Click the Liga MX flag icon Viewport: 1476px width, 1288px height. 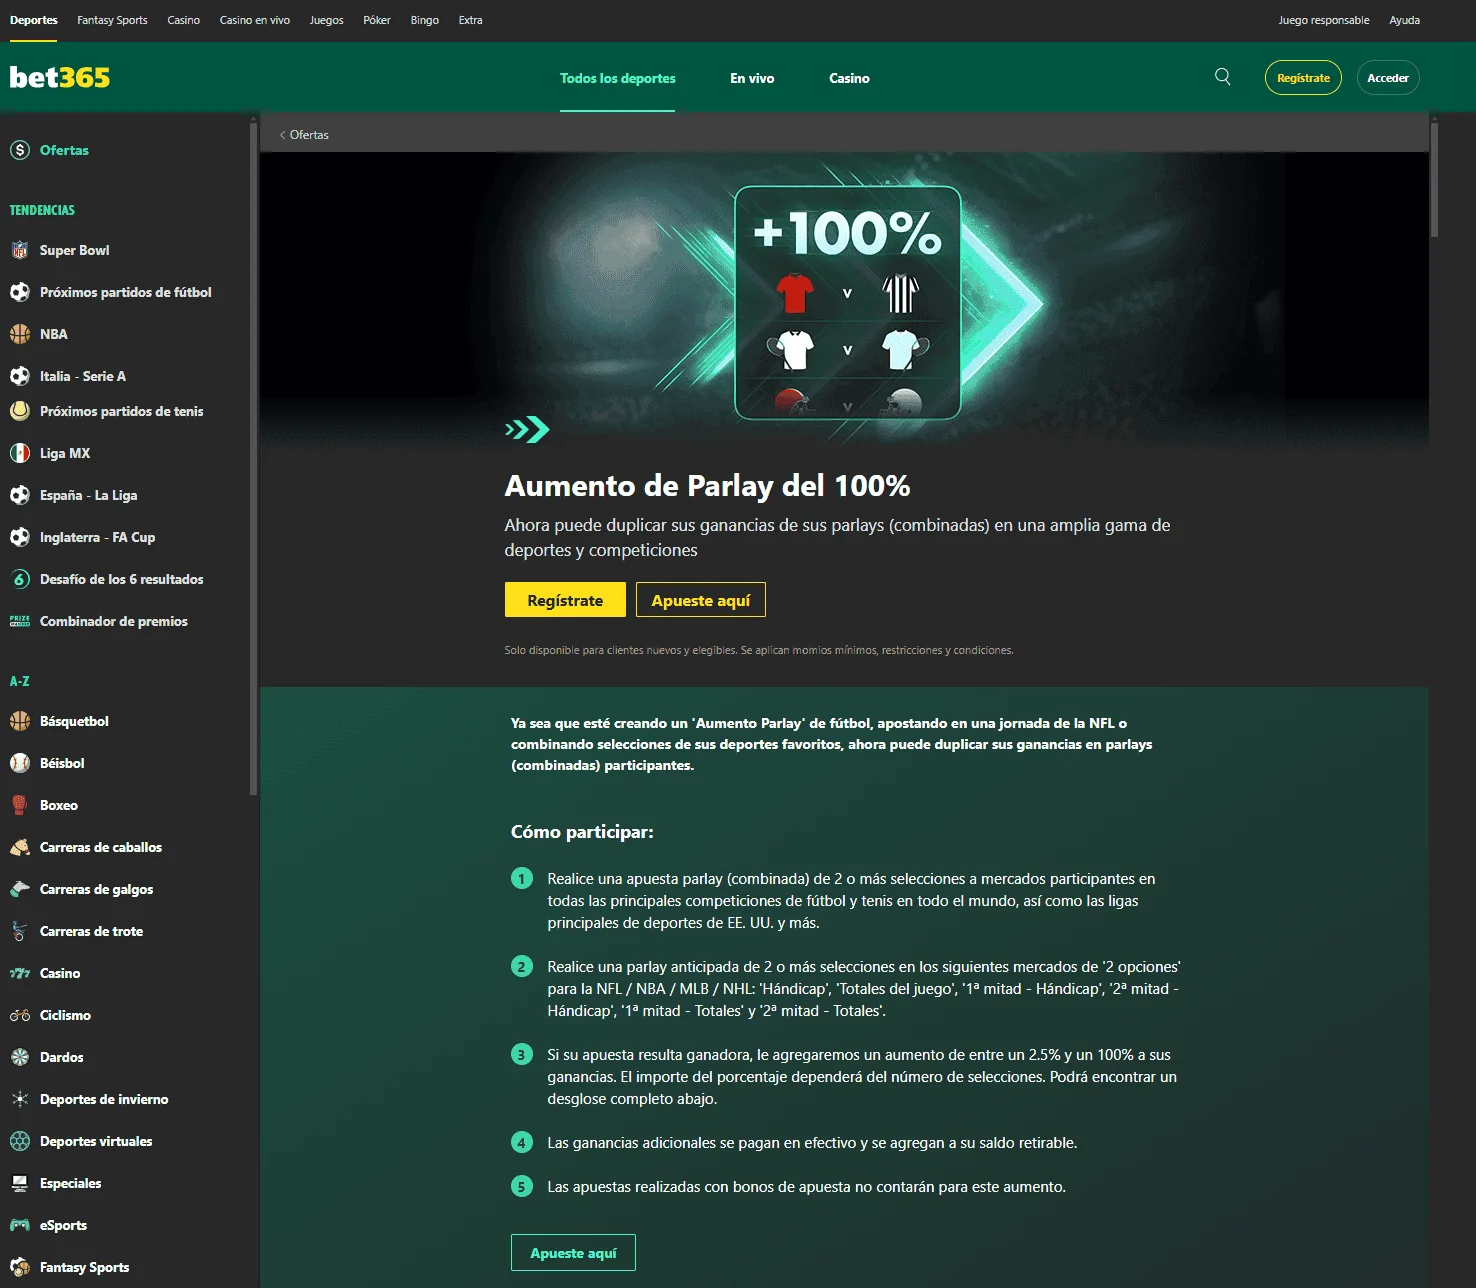[20, 453]
